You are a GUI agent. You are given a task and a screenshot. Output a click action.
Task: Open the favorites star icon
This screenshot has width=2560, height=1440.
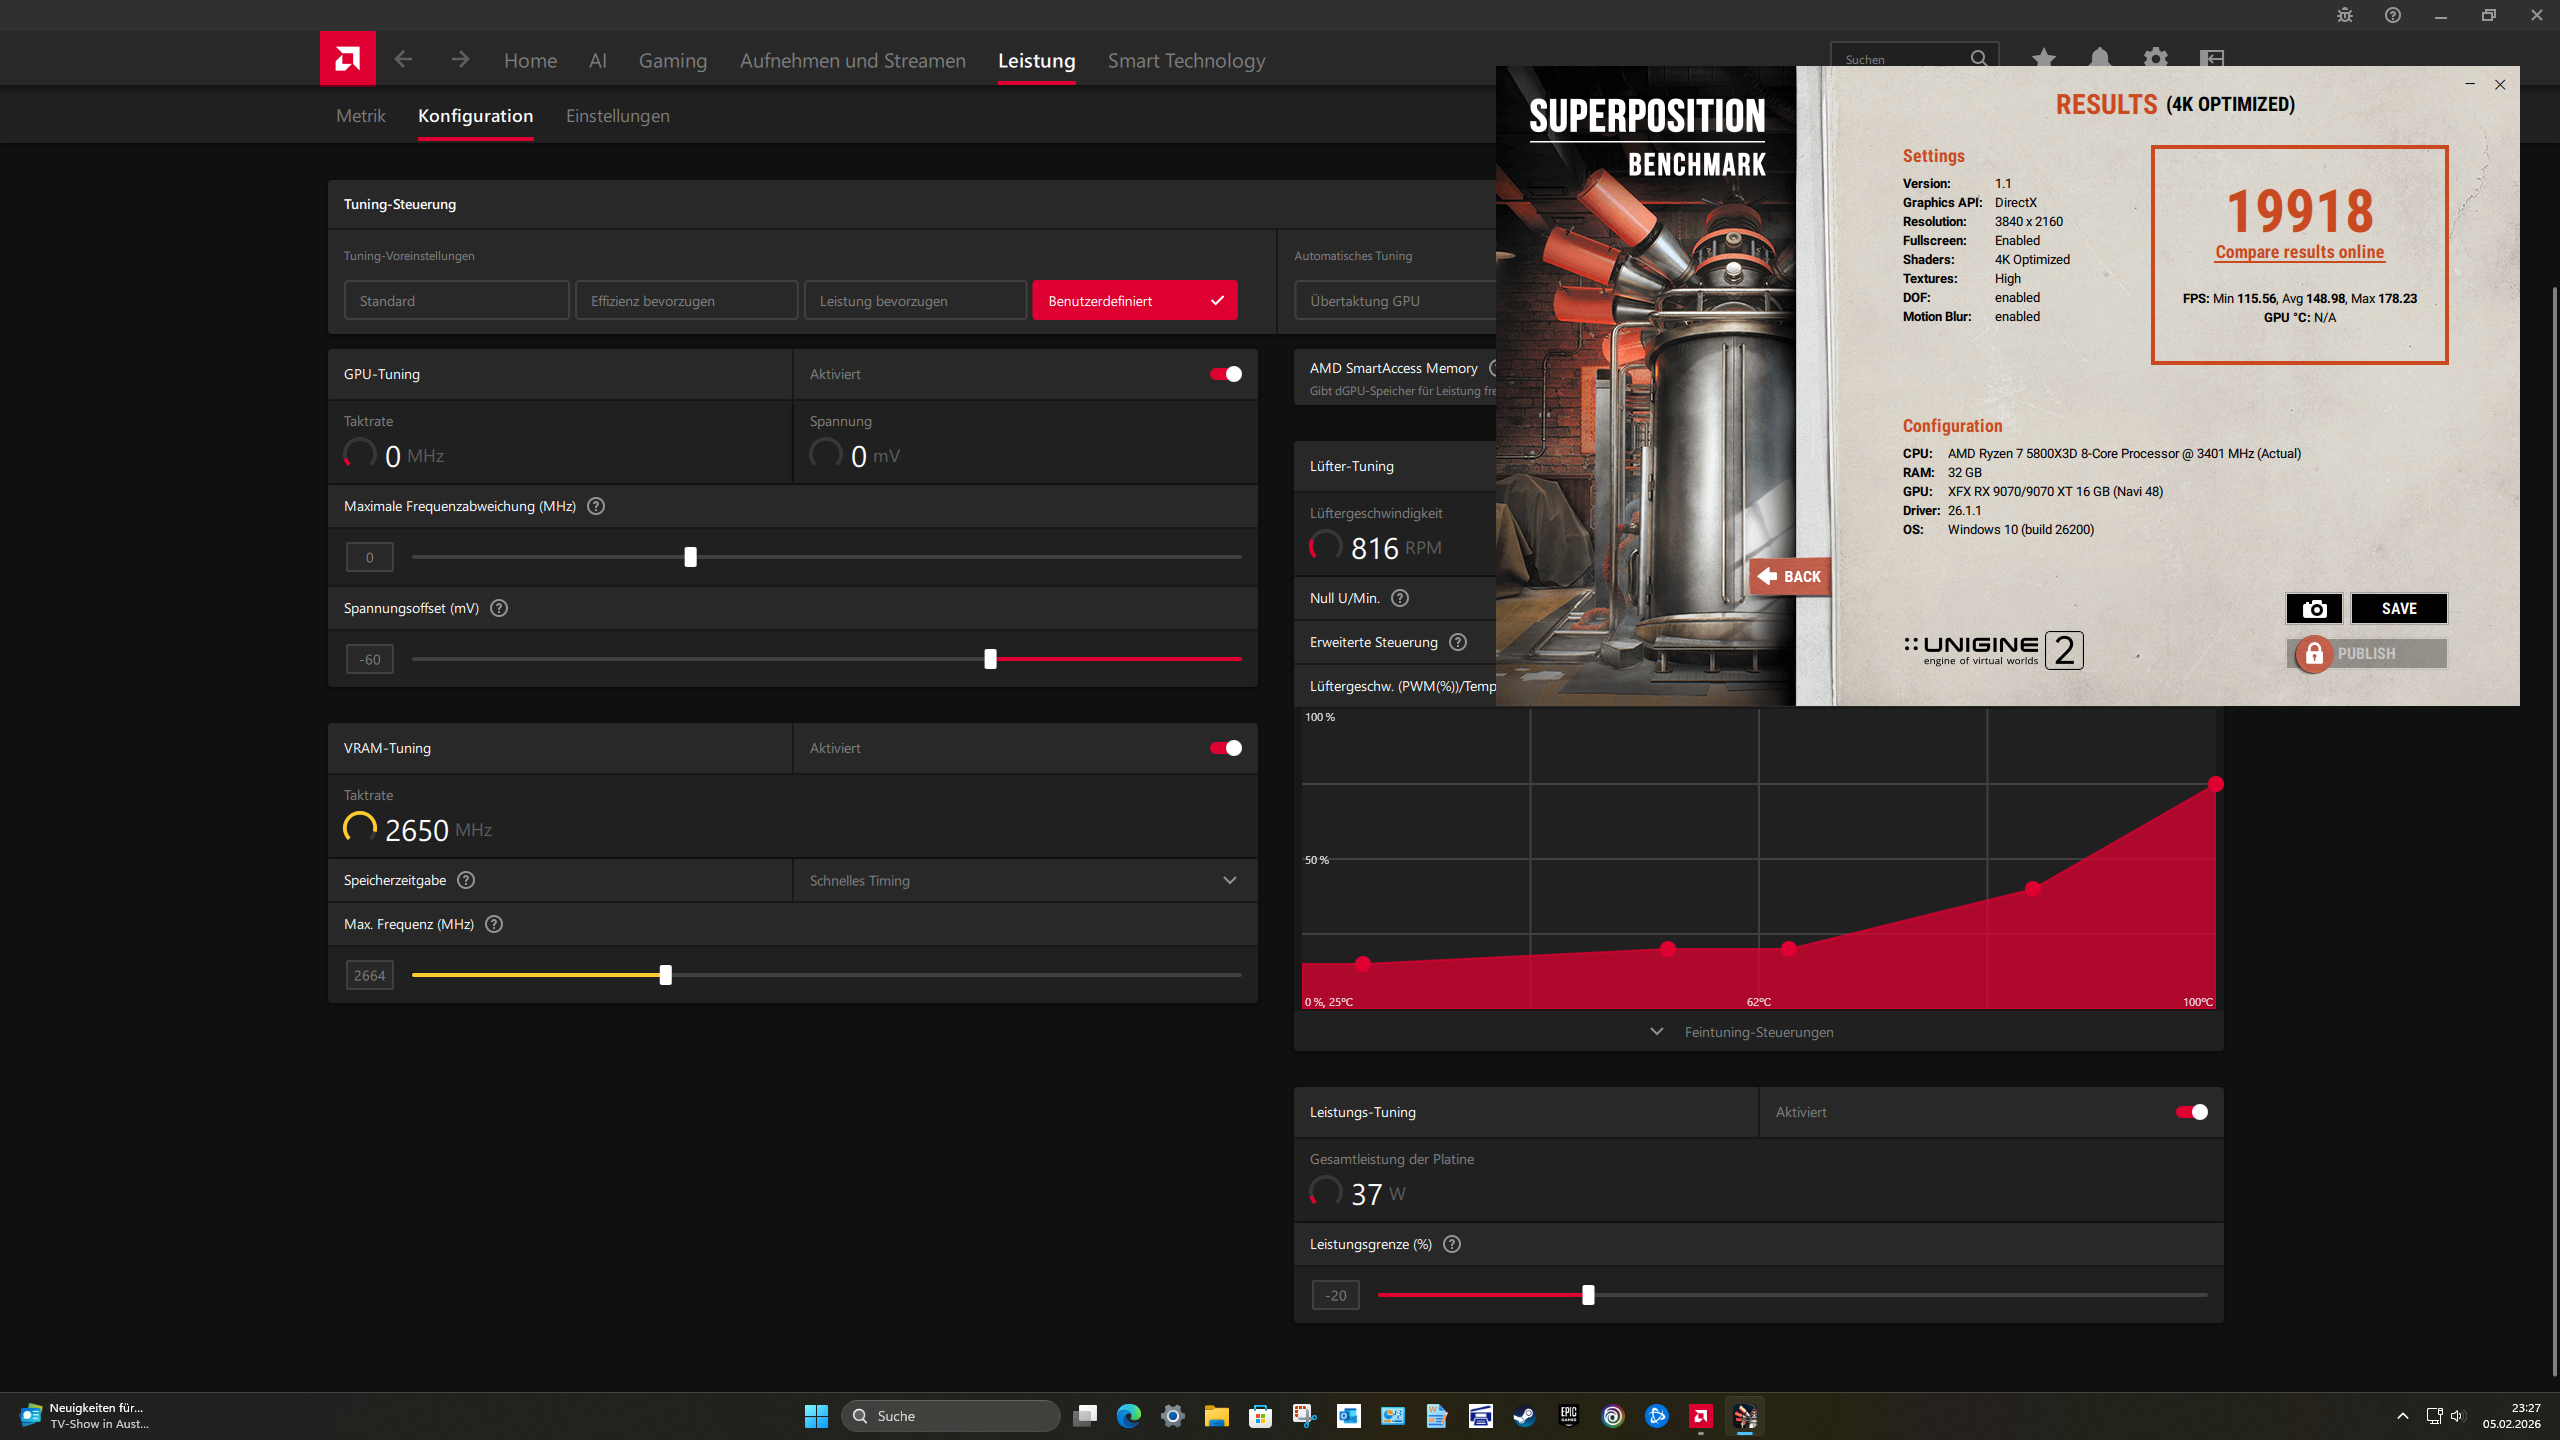point(2044,58)
